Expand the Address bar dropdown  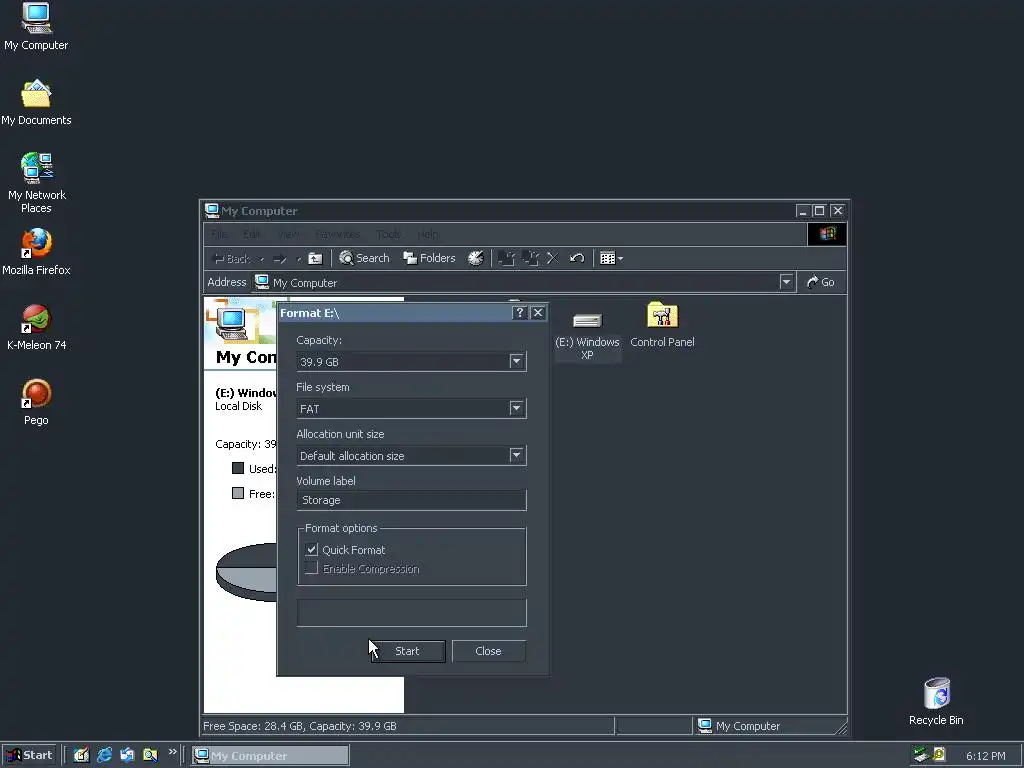pyautogui.click(x=786, y=282)
